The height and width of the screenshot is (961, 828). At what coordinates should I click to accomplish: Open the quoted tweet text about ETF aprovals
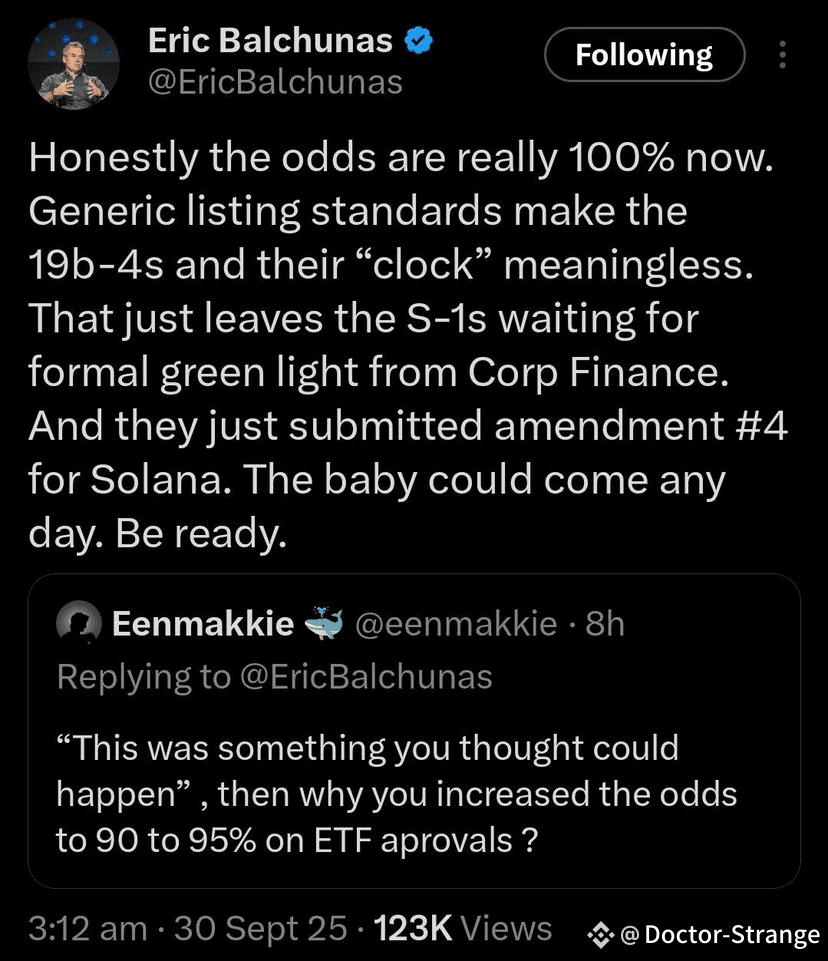(x=395, y=794)
